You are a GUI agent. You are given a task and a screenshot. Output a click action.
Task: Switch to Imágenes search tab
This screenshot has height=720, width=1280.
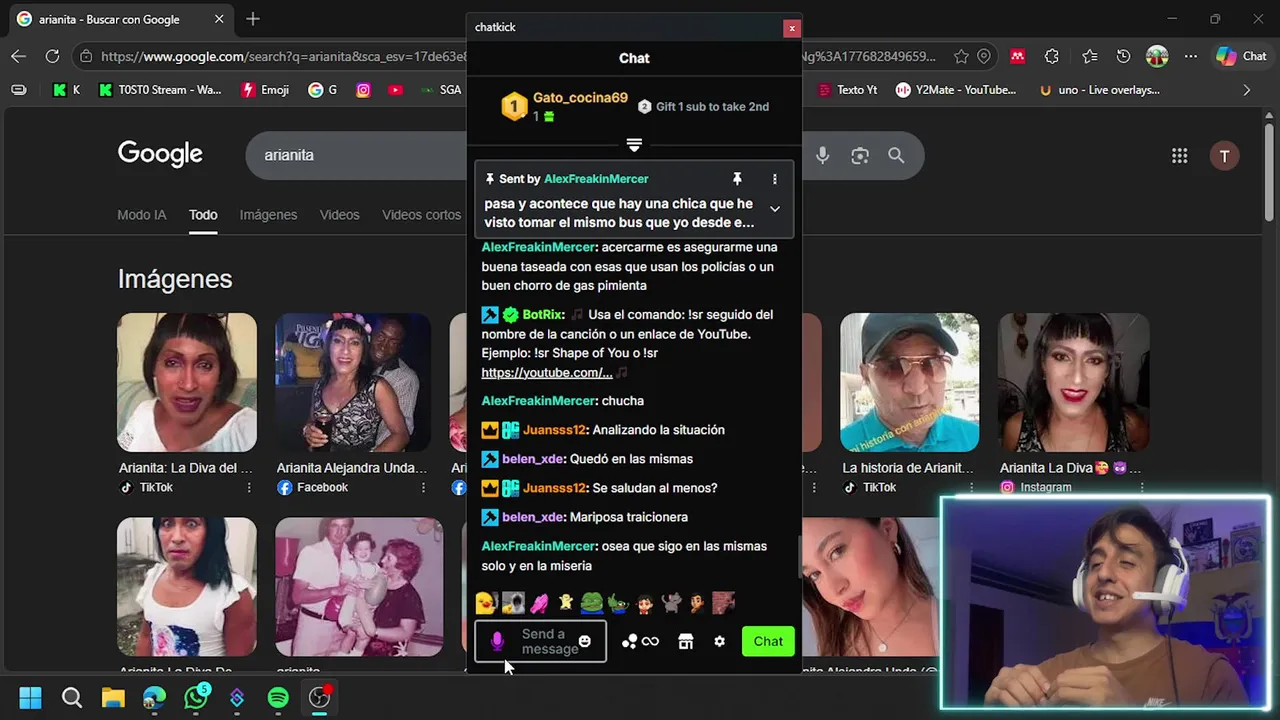pos(268,215)
